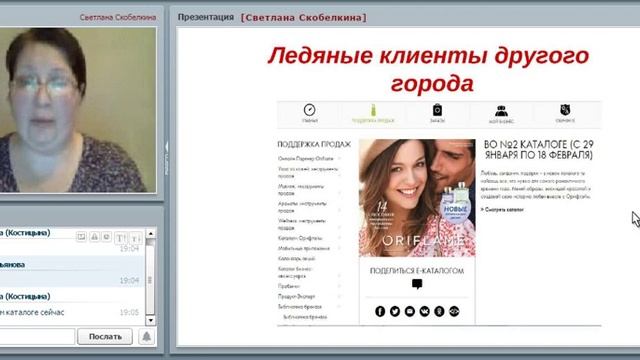Click 'Светлана Скобелкина' name above webcam
The image size is (640, 360).
(x=118, y=17)
